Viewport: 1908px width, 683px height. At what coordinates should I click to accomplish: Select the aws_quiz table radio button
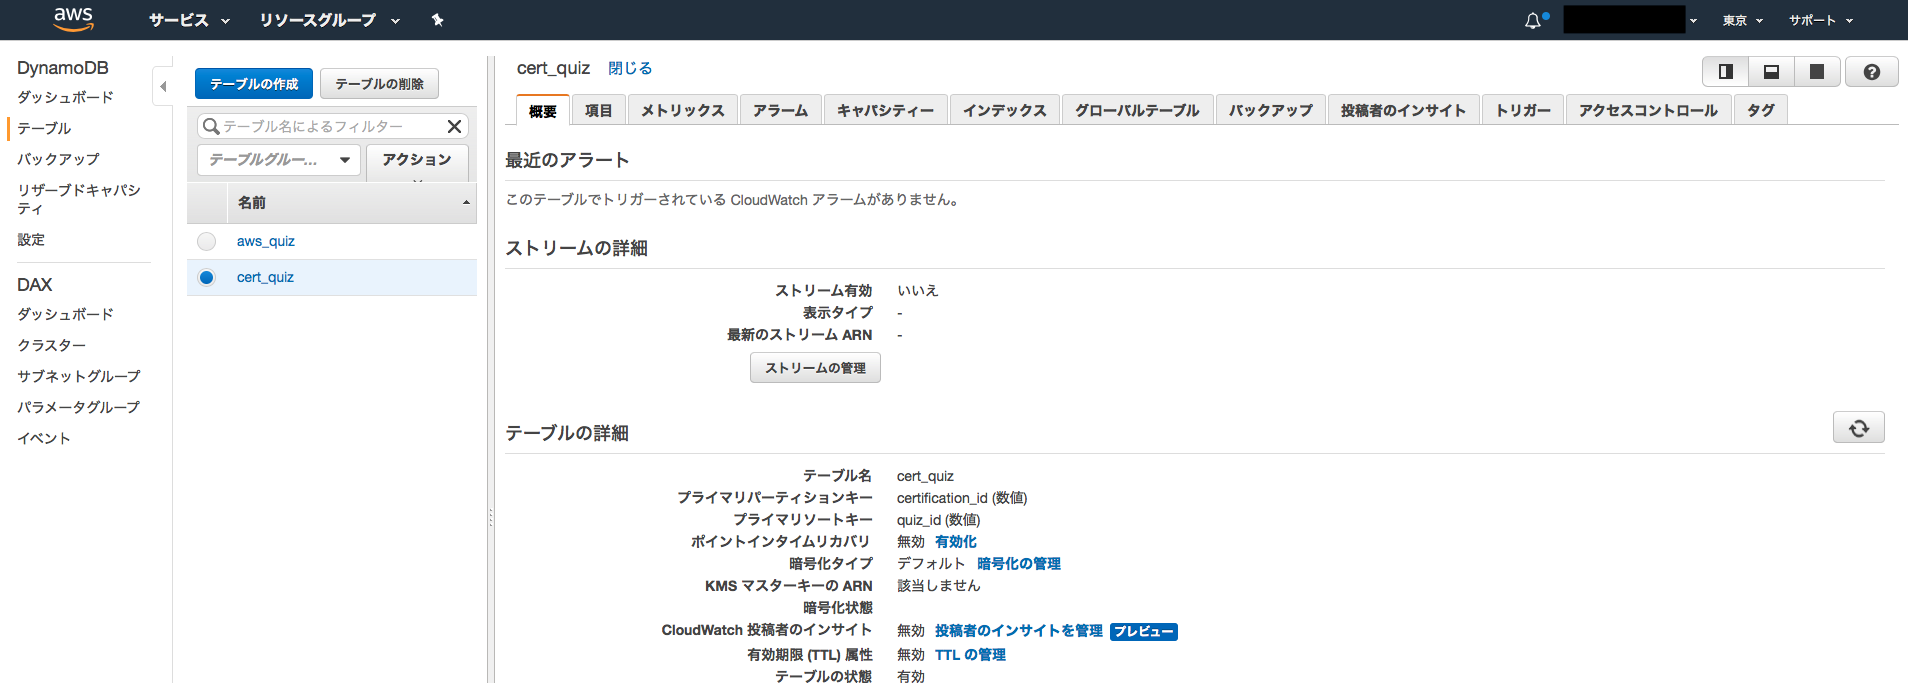coord(206,241)
